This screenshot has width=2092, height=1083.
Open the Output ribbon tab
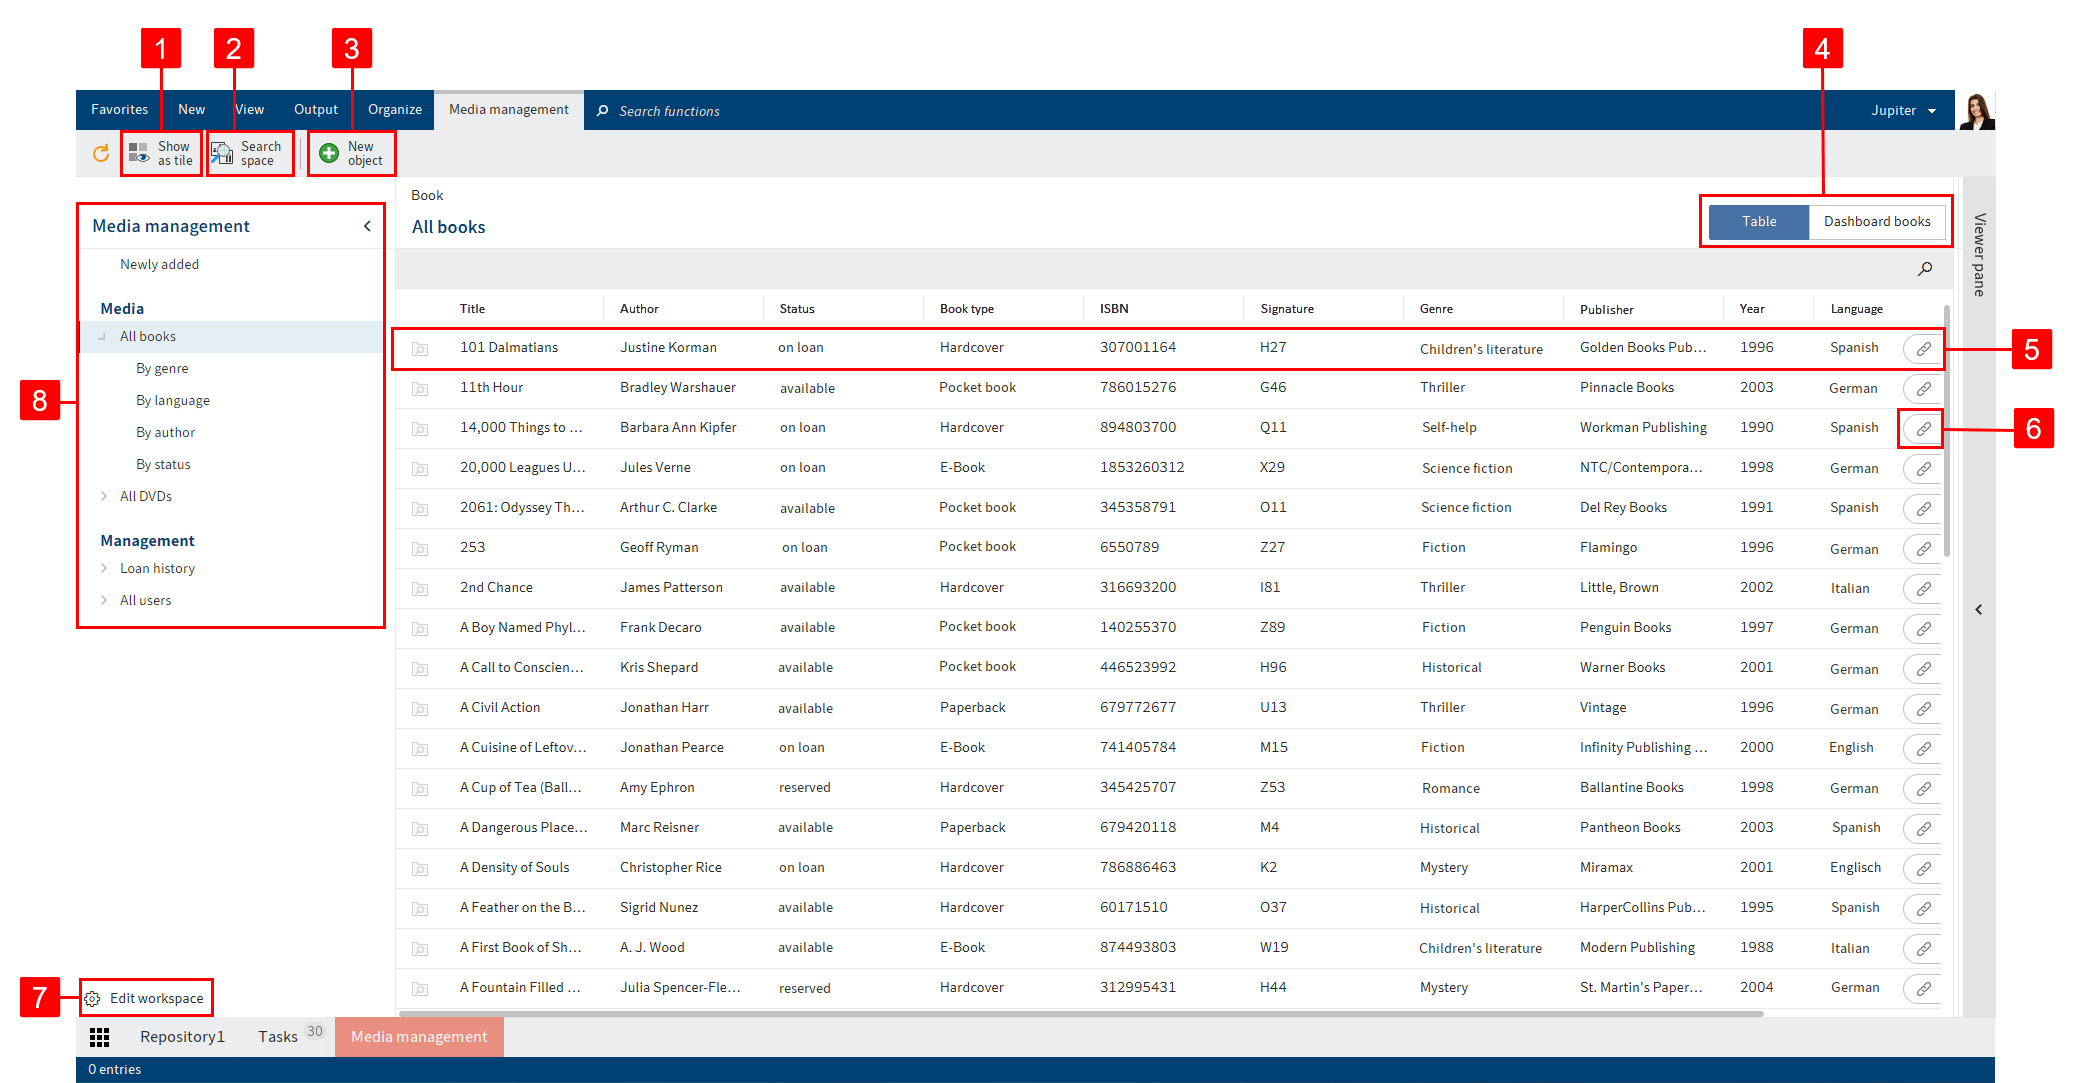pyautogui.click(x=316, y=110)
